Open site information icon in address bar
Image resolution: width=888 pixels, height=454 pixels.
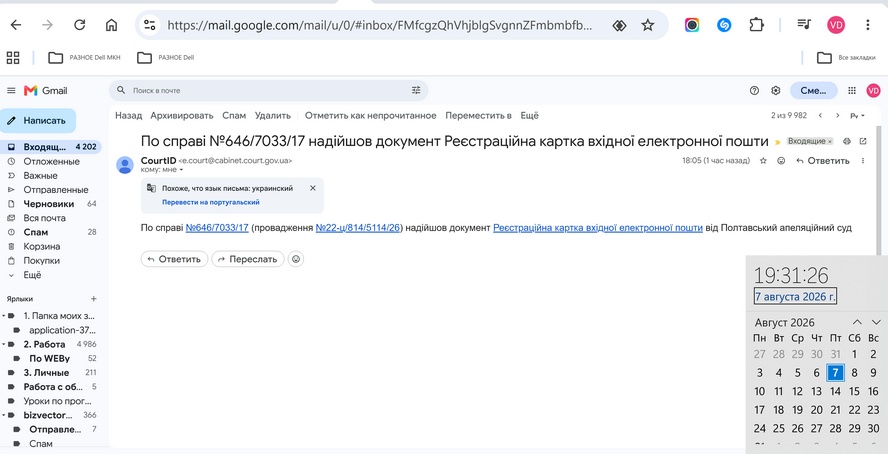click(150, 25)
